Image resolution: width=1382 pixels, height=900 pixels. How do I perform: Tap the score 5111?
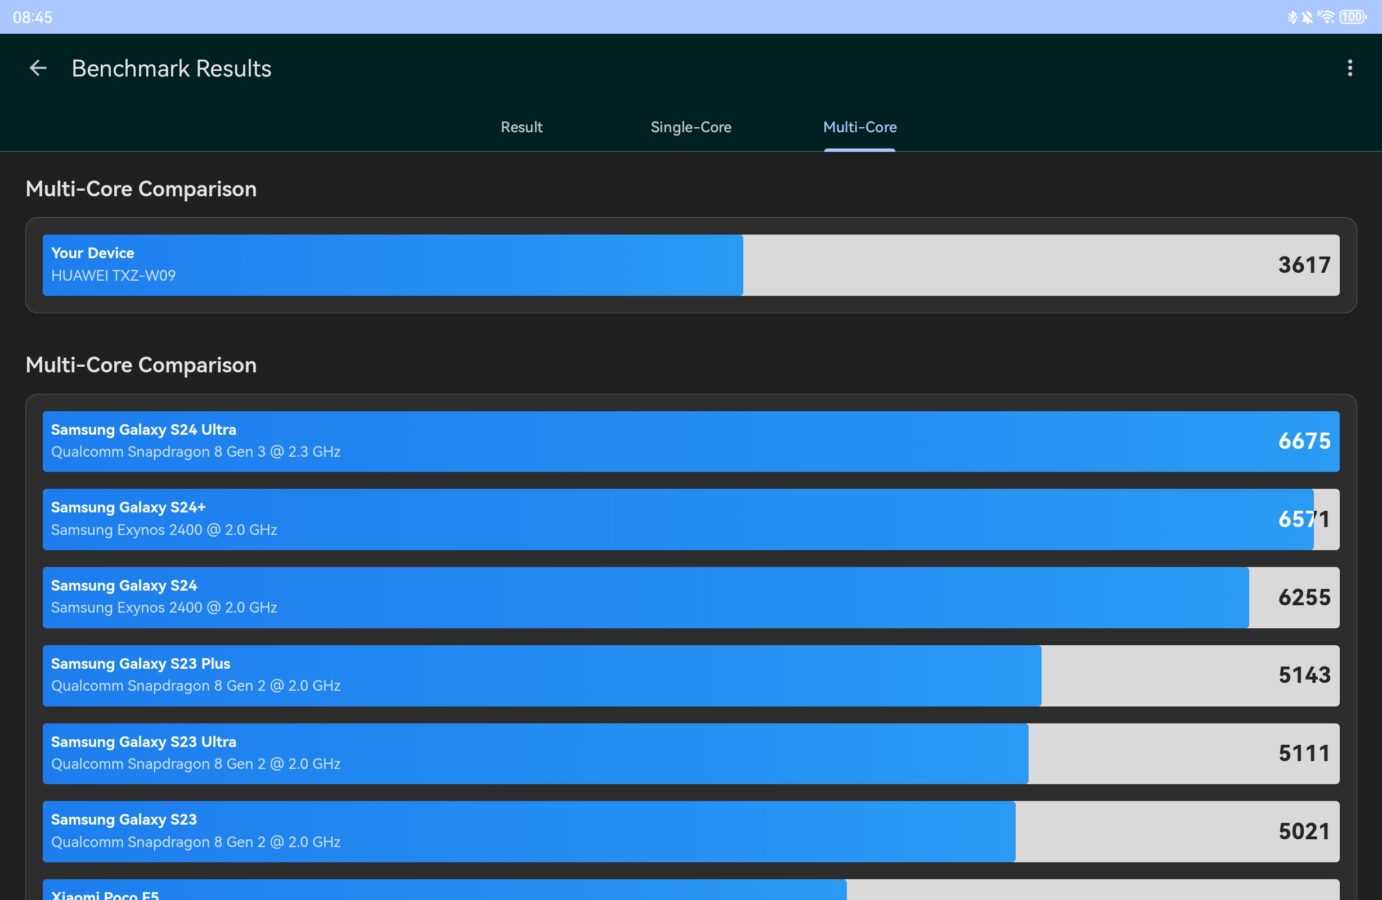tap(1304, 753)
